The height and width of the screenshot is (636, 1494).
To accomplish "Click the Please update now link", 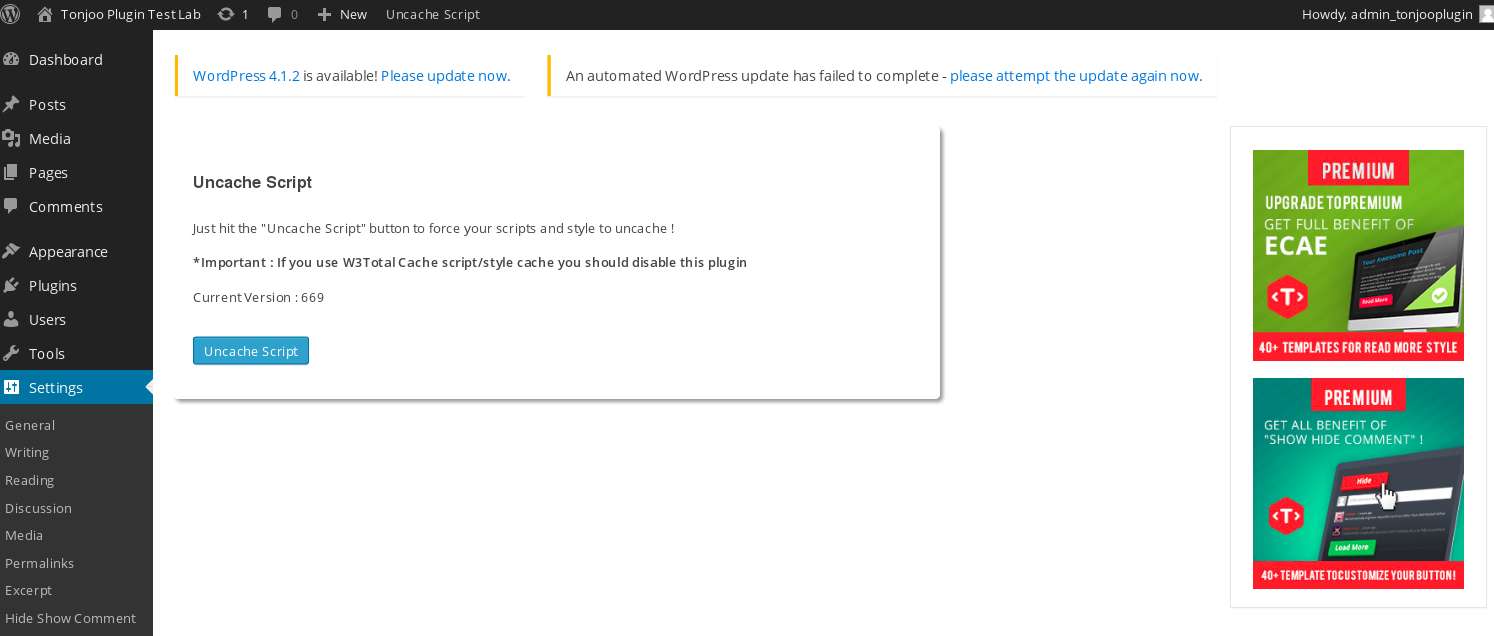I will (x=445, y=76).
